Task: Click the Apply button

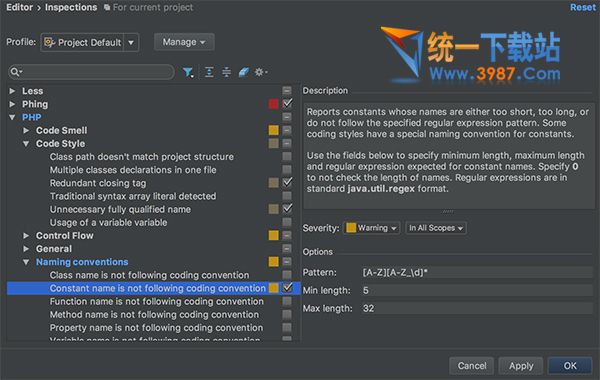Action: click(x=521, y=366)
